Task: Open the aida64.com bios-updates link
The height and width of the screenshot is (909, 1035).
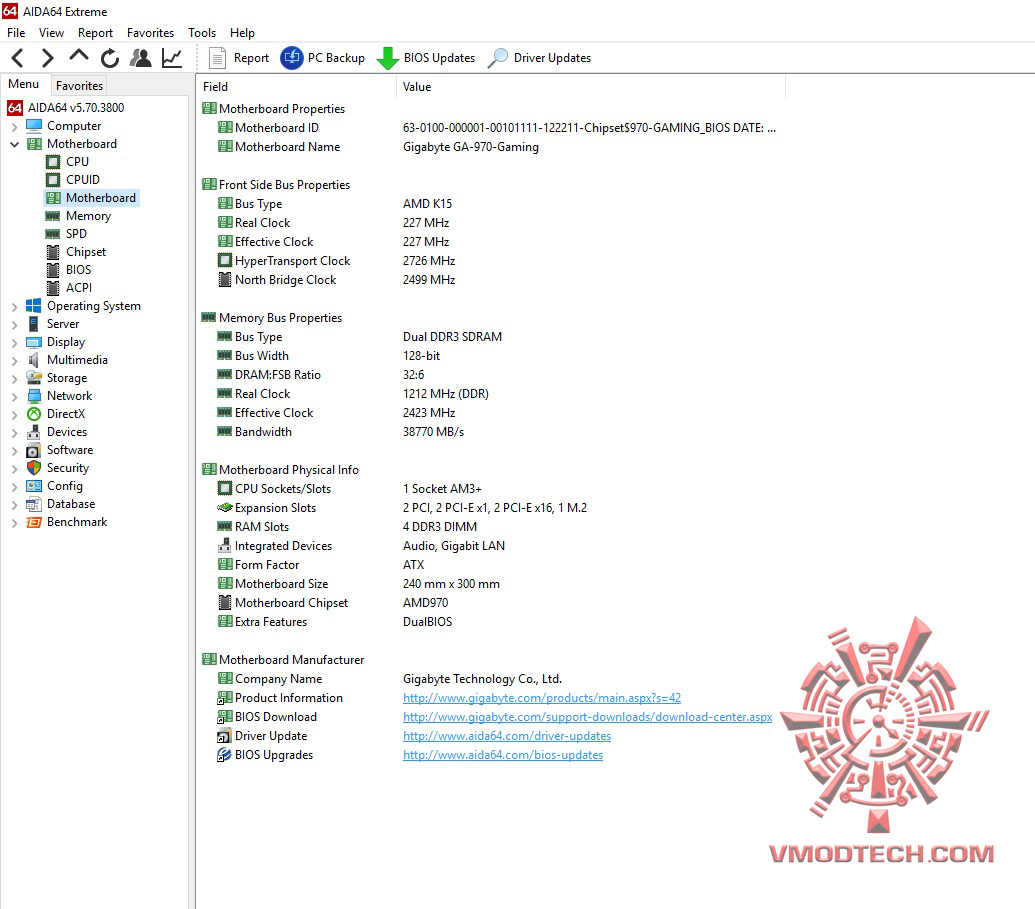Action: pyautogui.click(x=503, y=755)
